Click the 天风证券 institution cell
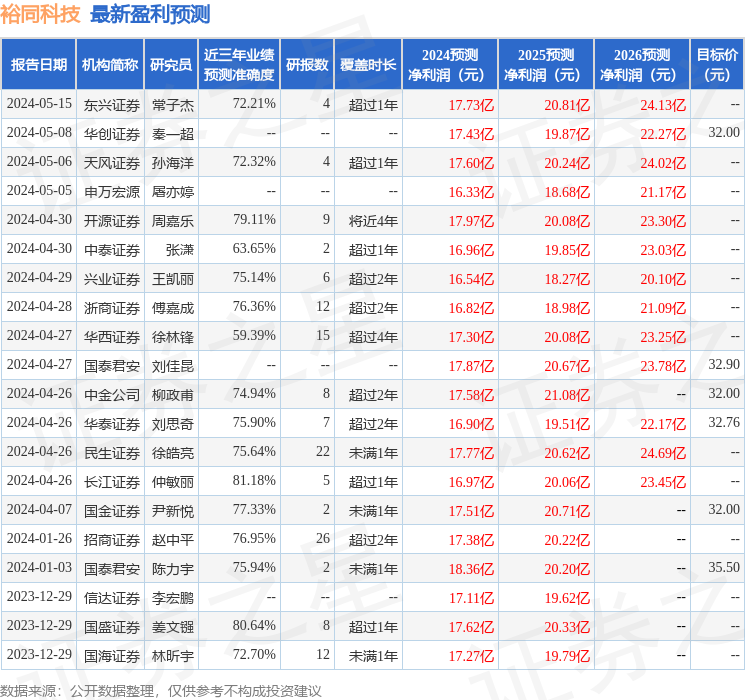The height and width of the screenshot is (700, 745). click(x=112, y=163)
